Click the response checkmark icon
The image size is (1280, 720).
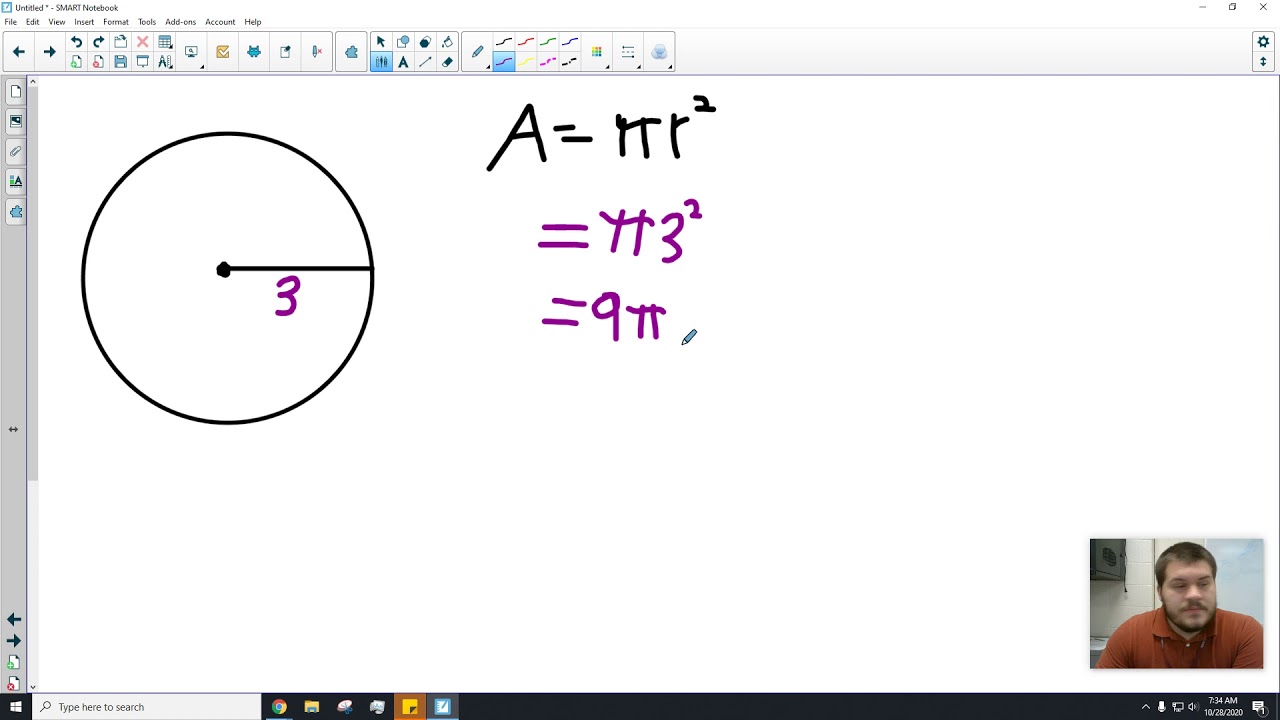(x=222, y=52)
